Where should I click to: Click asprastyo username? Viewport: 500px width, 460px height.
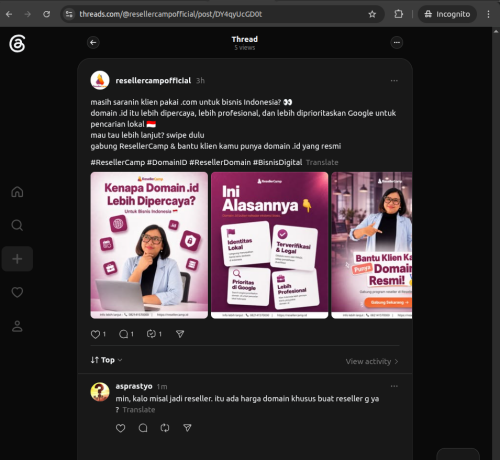coord(134,386)
